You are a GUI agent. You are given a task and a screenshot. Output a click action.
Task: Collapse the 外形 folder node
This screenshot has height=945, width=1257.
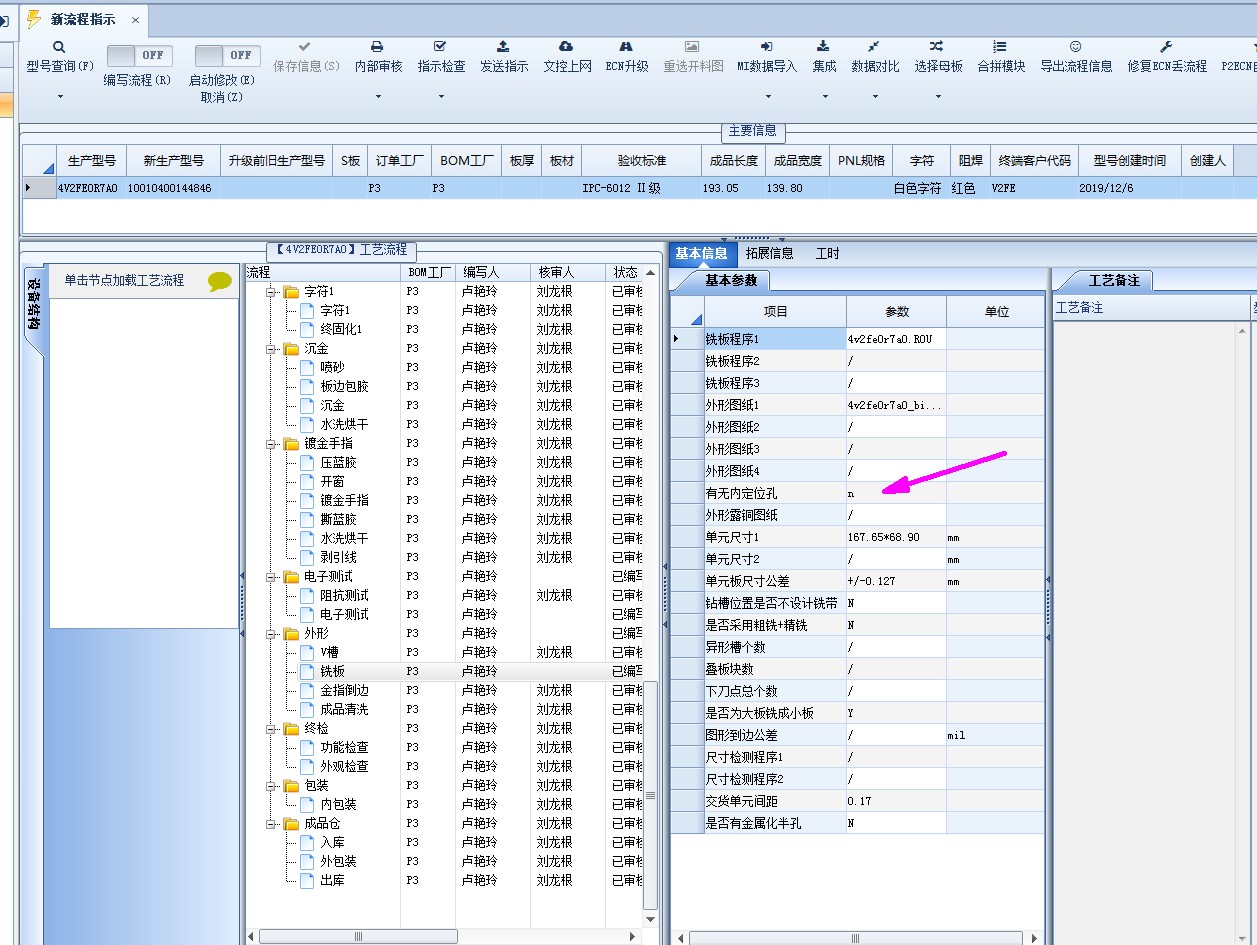point(271,634)
